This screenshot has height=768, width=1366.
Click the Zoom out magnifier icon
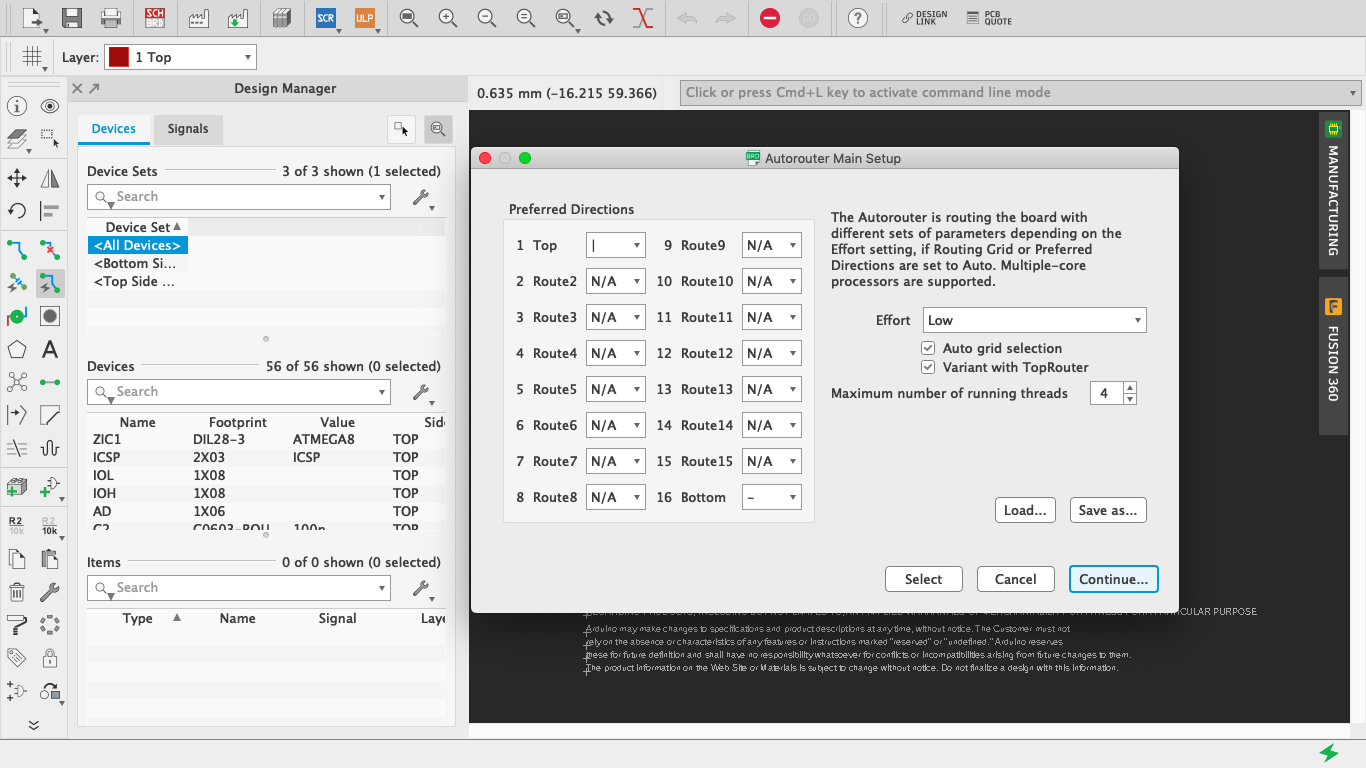pyautogui.click(x=487, y=18)
